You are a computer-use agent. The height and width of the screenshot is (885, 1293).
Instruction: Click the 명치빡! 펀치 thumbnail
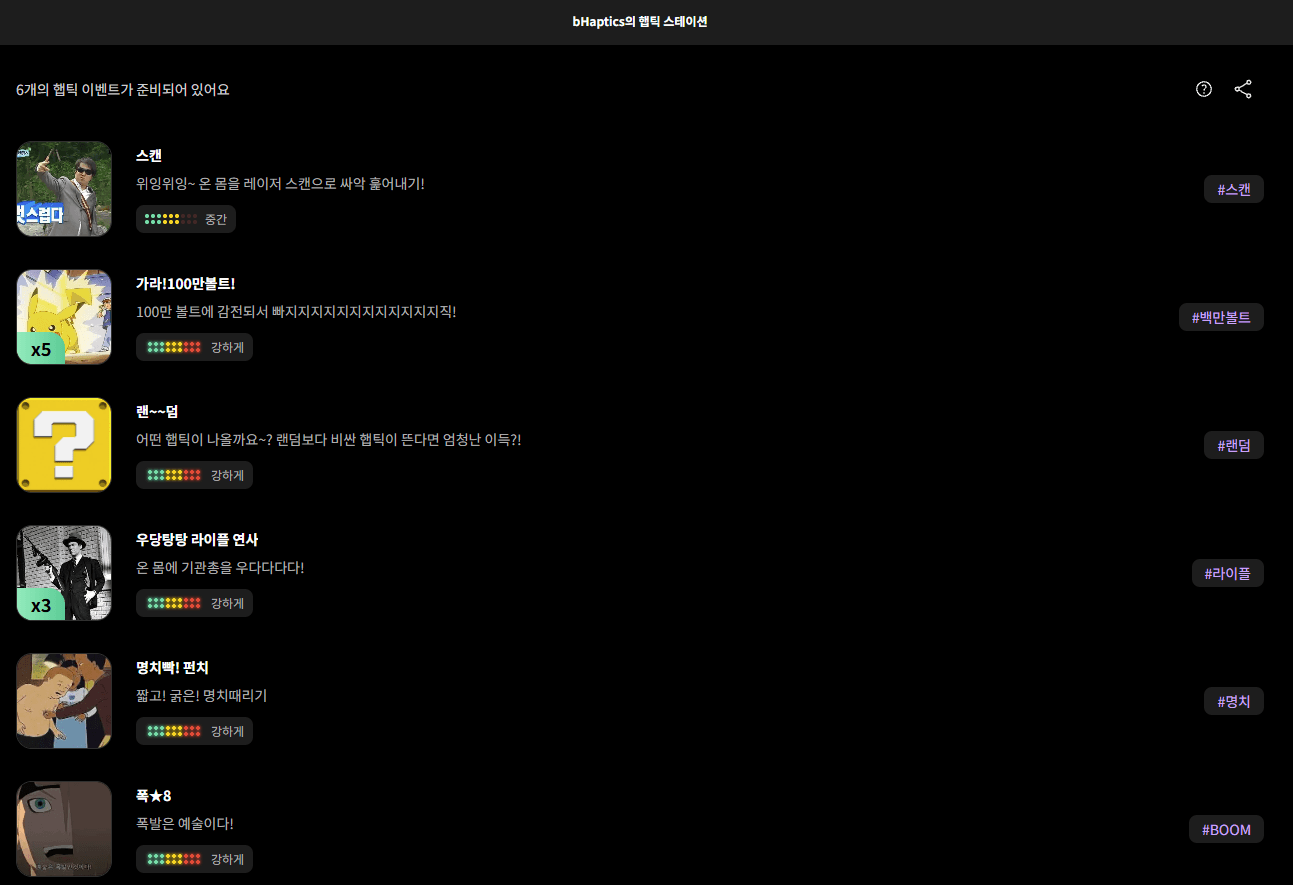[x=63, y=700]
